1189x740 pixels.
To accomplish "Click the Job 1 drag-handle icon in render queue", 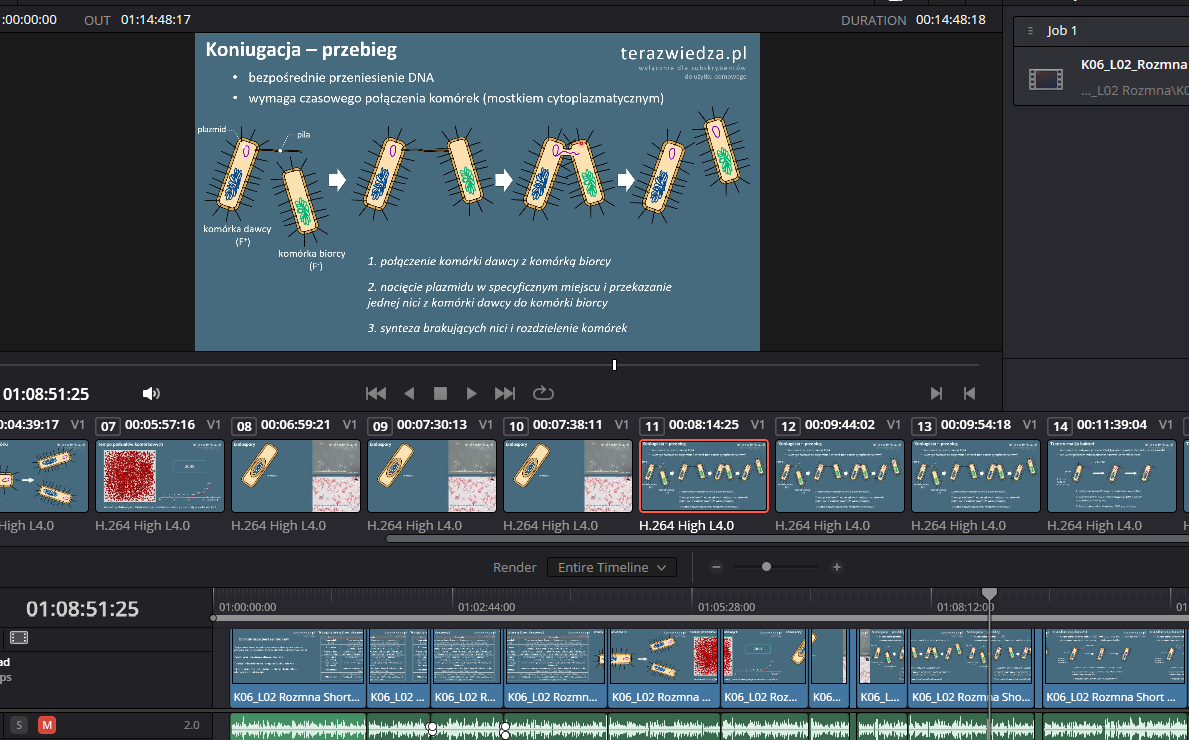I will pyautogui.click(x=1030, y=31).
